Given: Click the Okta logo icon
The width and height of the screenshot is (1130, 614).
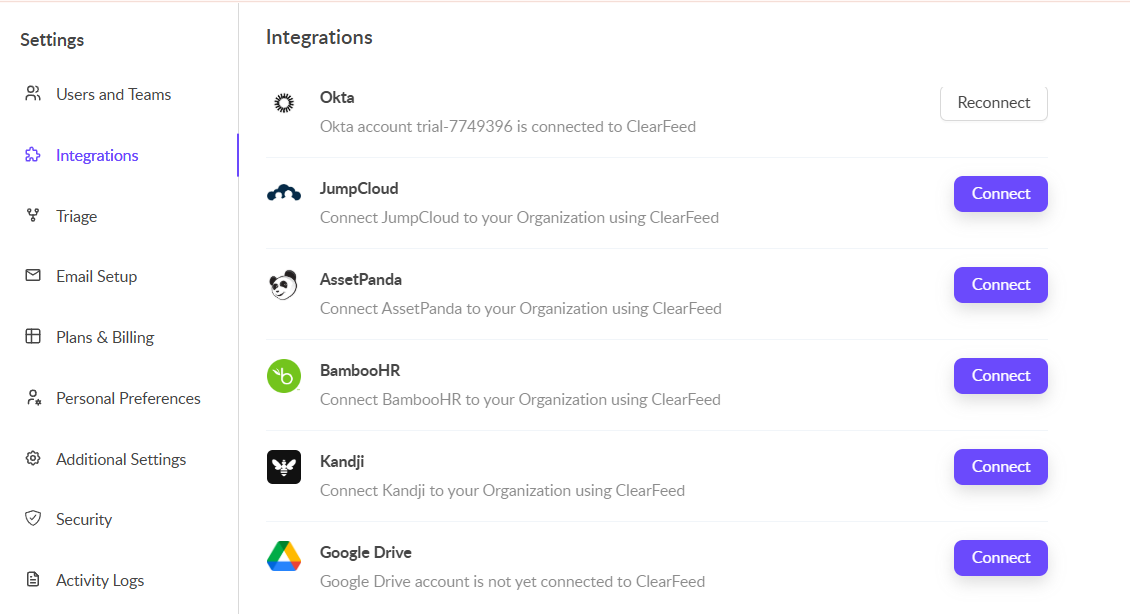Looking at the screenshot, I should coord(284,102).
